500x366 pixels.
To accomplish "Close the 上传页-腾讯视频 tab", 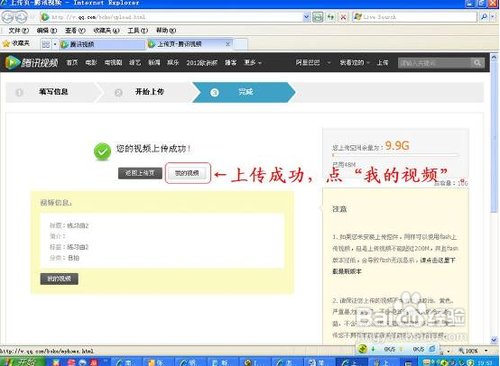I will (228, 44).
